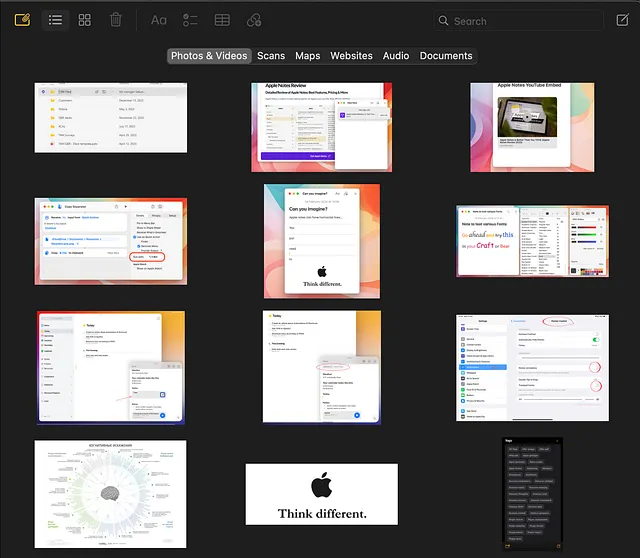
Task: Open the Apple Notes Review thumbnail
Action: point(322,127)
